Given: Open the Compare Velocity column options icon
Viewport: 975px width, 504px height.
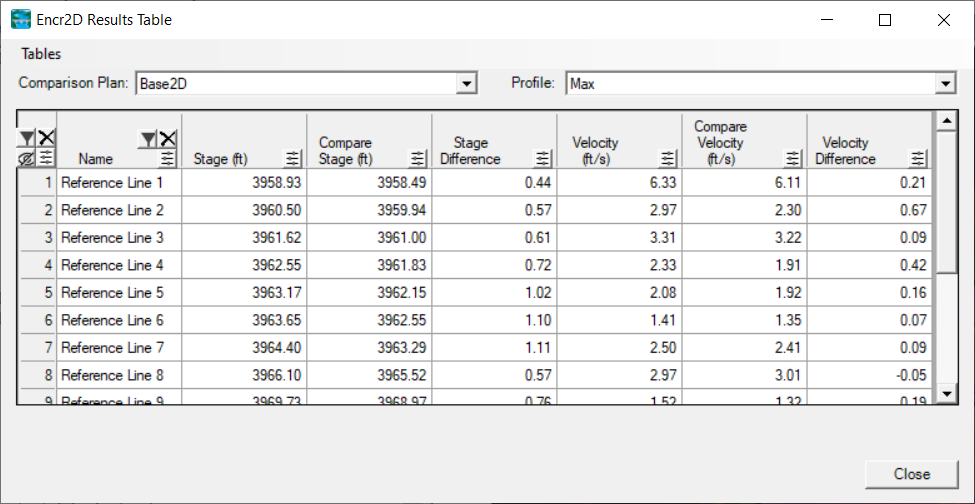Looking at the screenshot, I should pos(792,158).
